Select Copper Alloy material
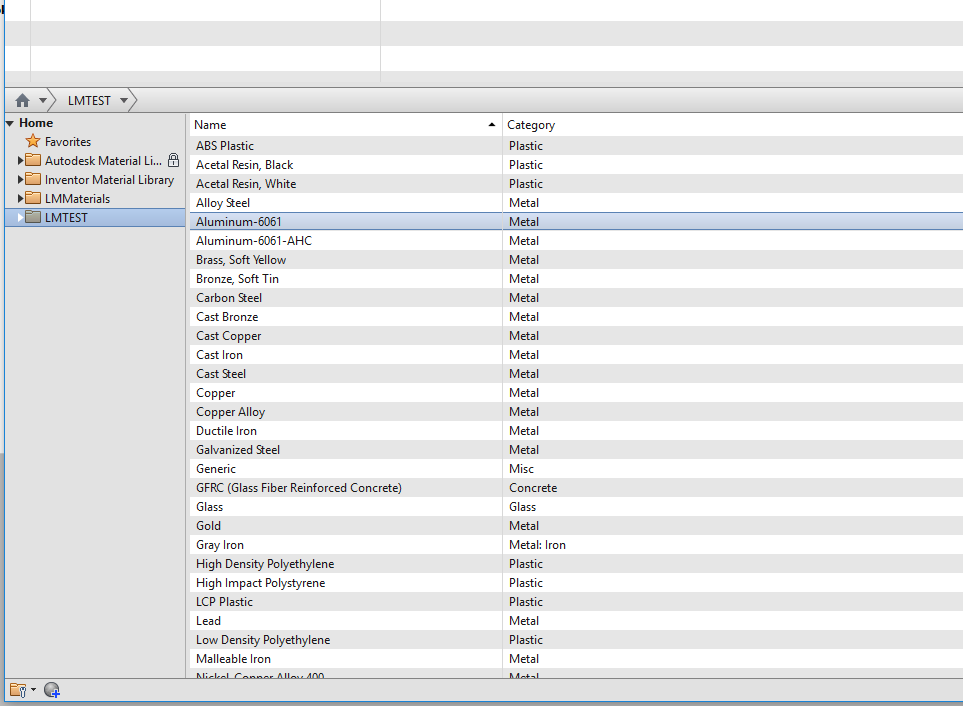 tap(231, 413)
